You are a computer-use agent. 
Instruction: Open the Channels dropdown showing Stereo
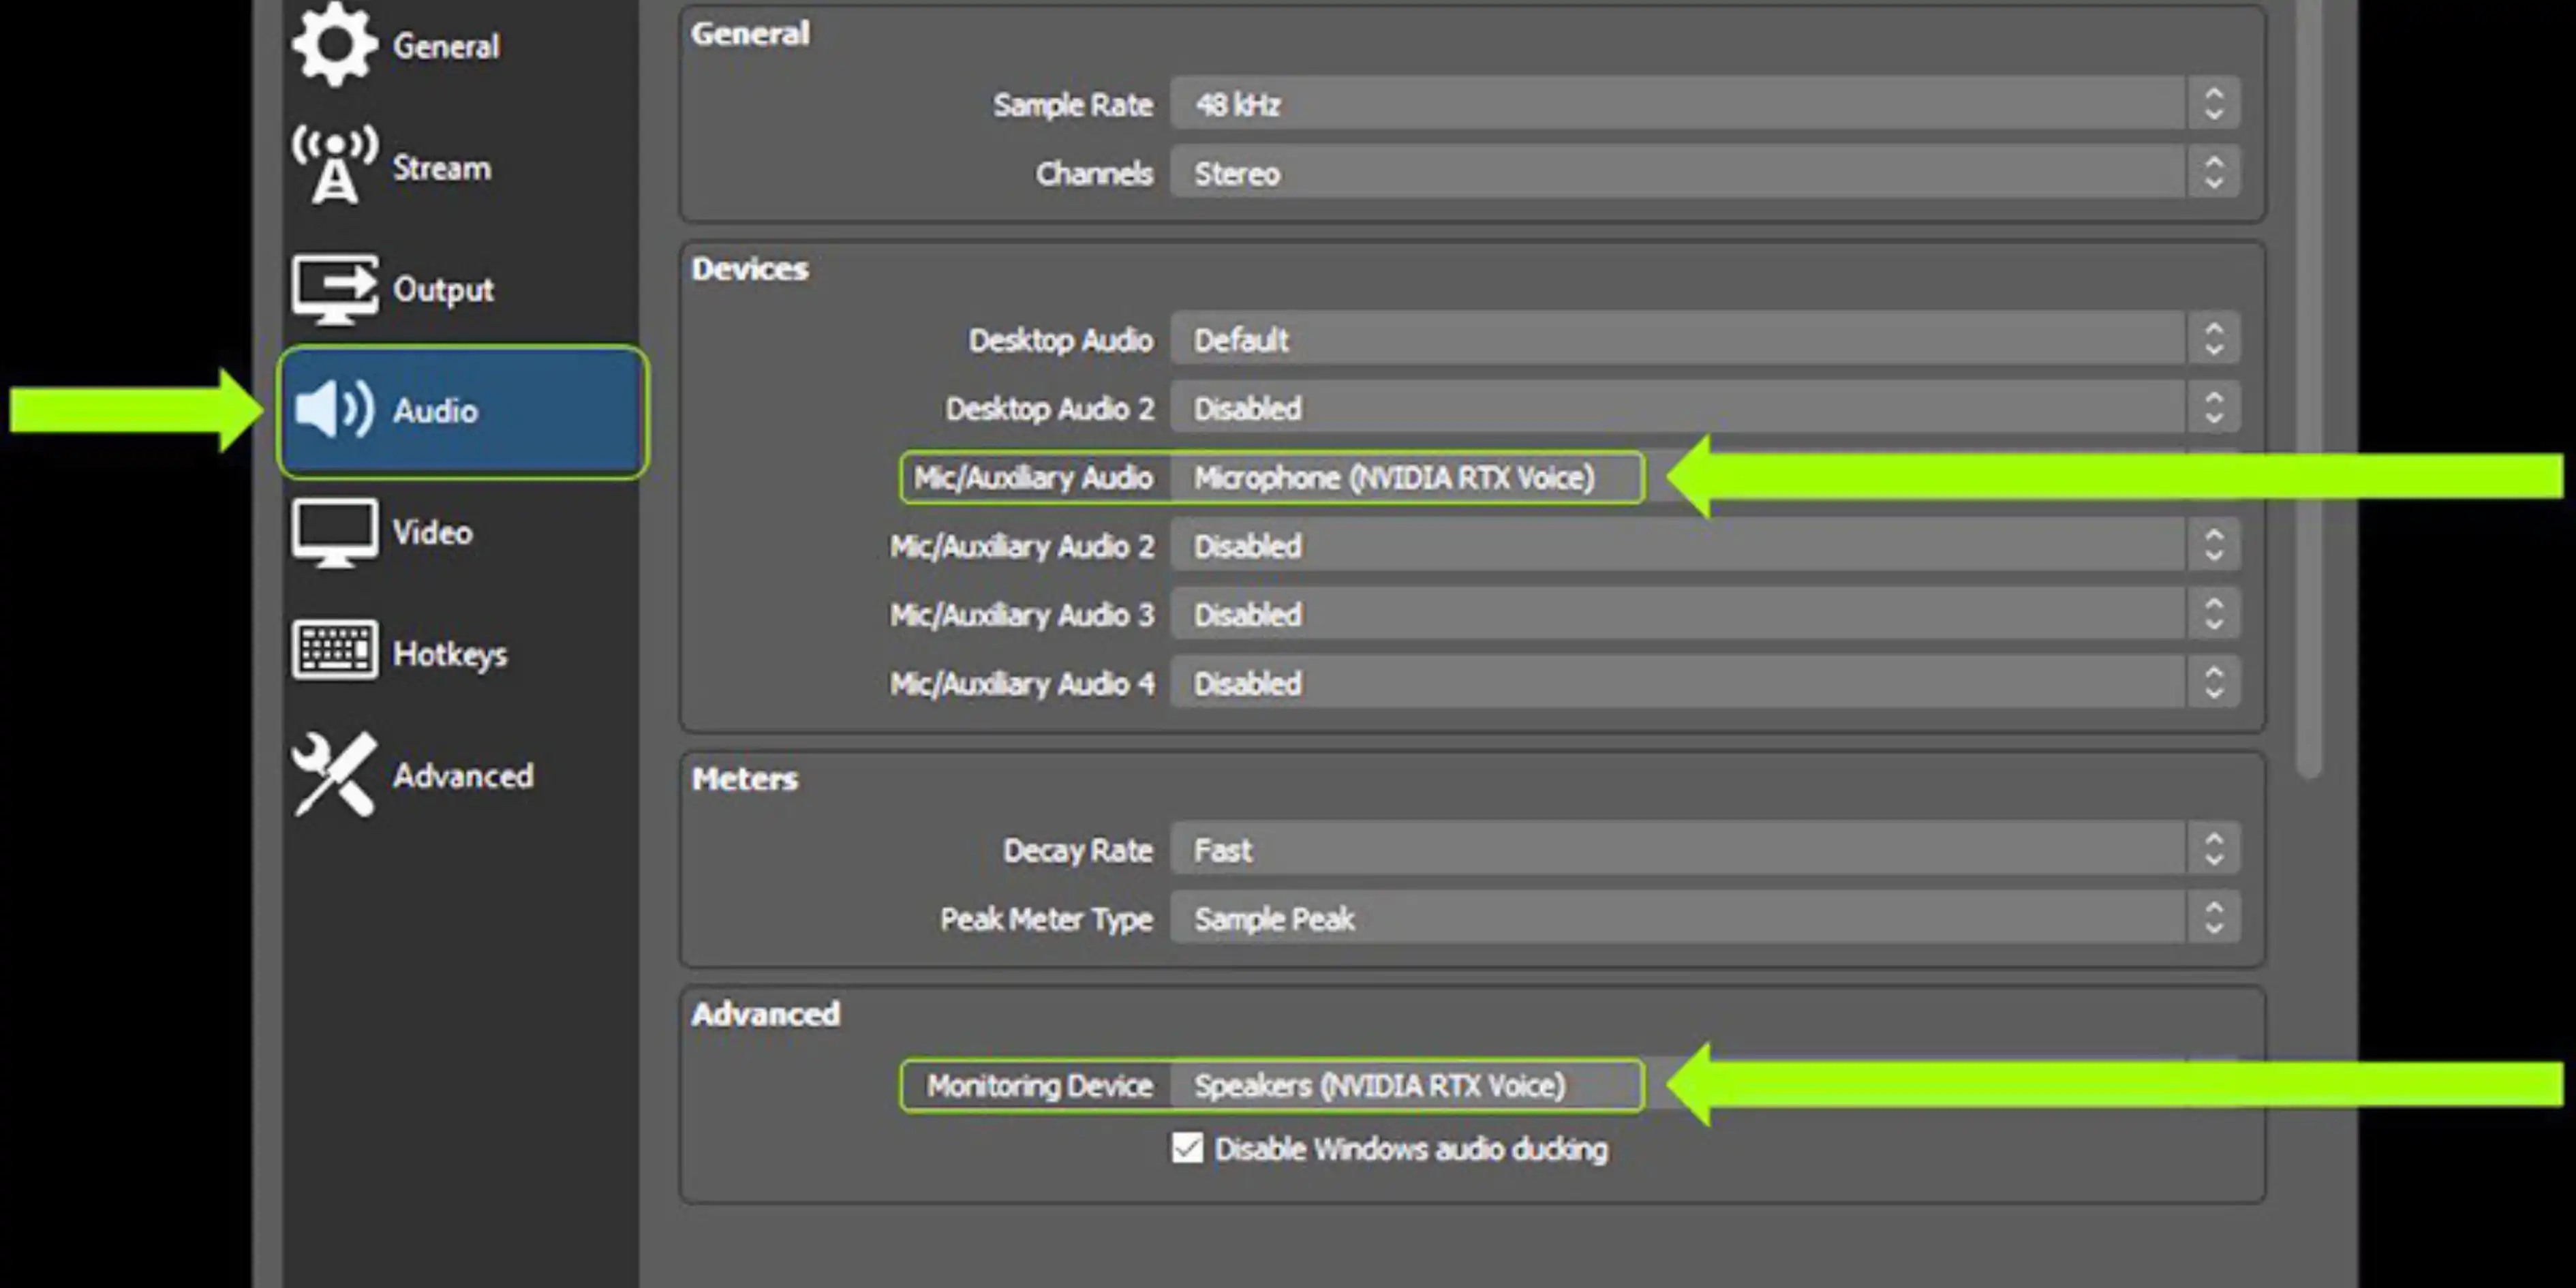point(1705,173)
